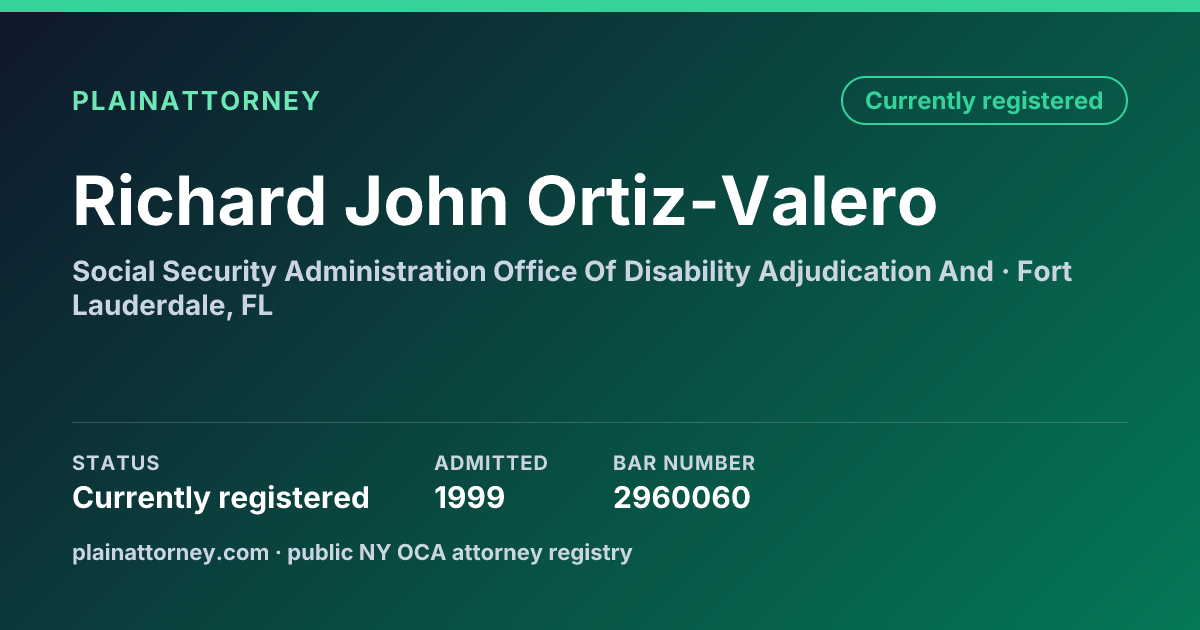Image resolution: width=1200 pixels, height=630 pixels.
Task: Click the STATUS field label
Action: click(x=116, y=463)
